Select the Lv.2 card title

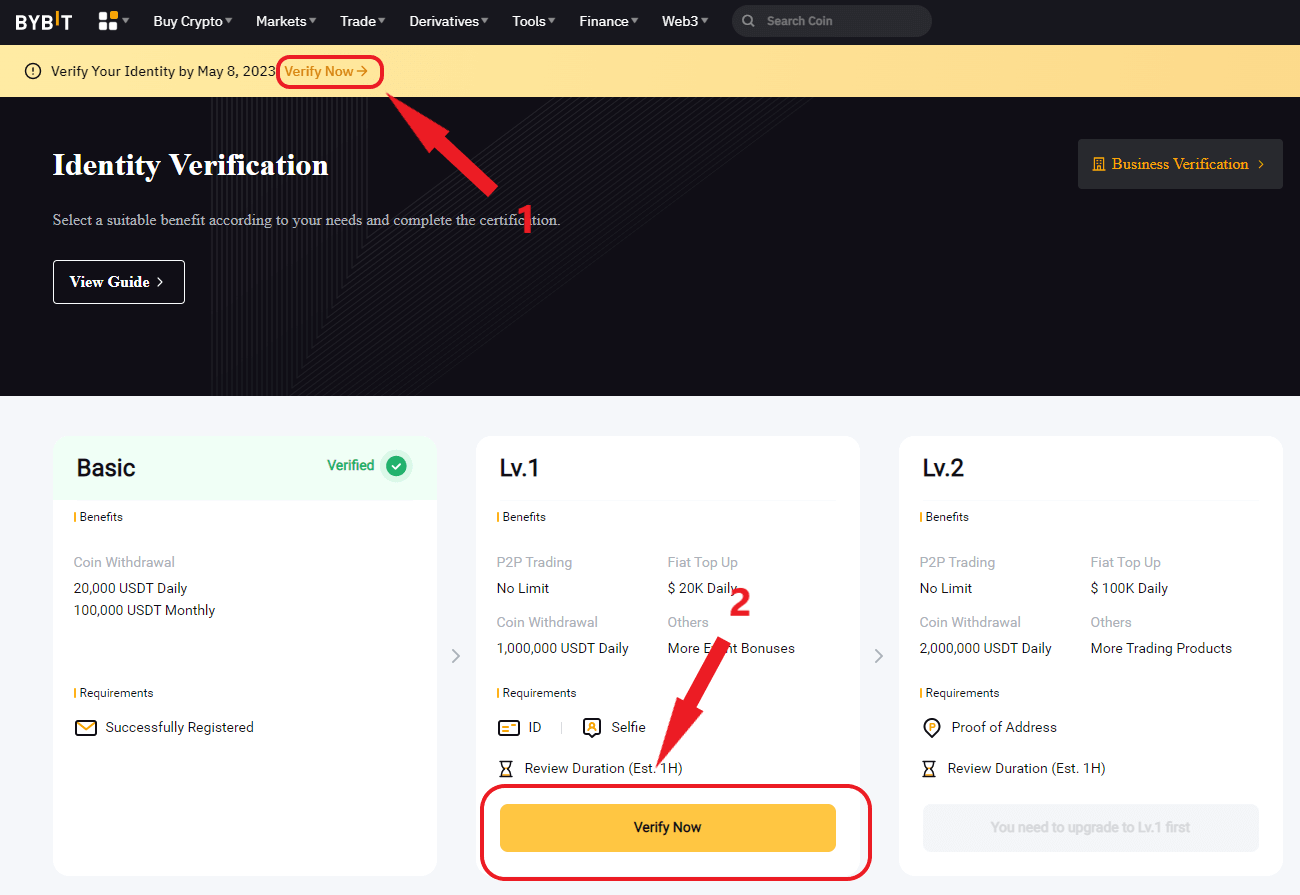tap(944, 468)
